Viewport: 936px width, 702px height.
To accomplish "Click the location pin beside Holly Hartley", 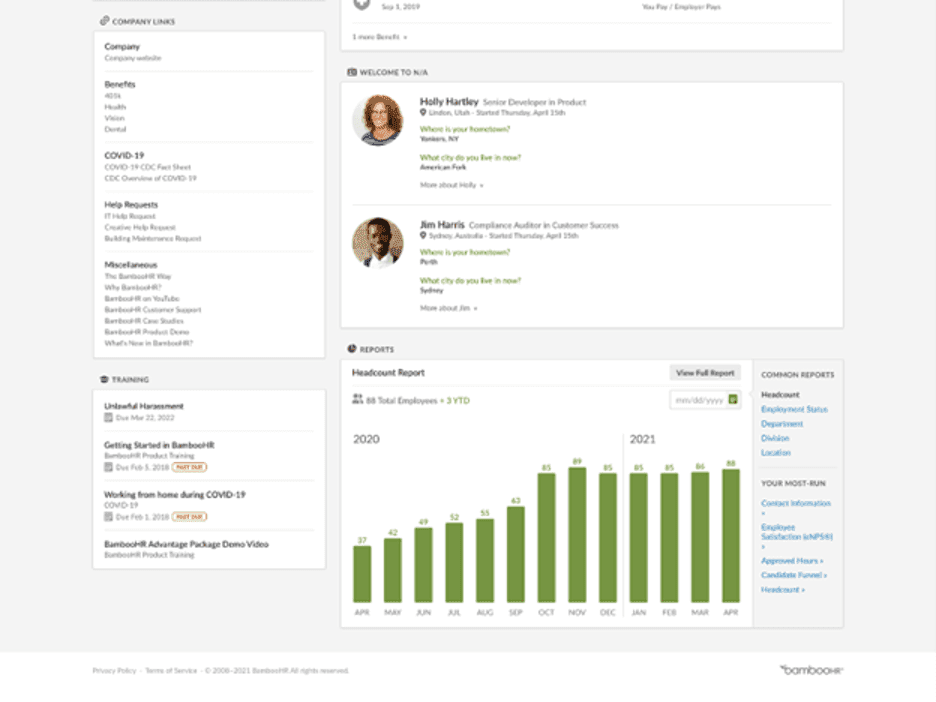I will [421, 113].
